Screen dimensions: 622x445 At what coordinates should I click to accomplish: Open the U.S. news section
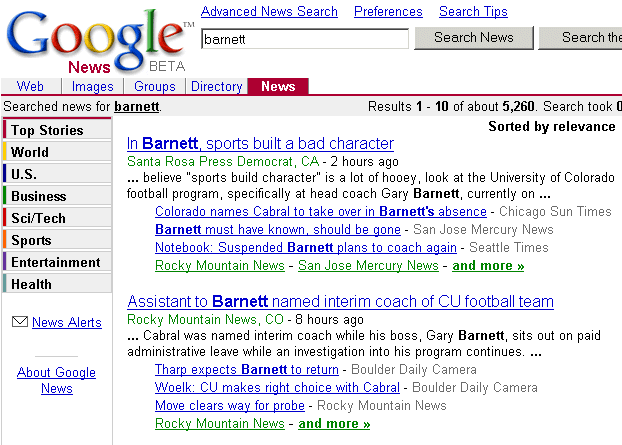tap(57, 174)
